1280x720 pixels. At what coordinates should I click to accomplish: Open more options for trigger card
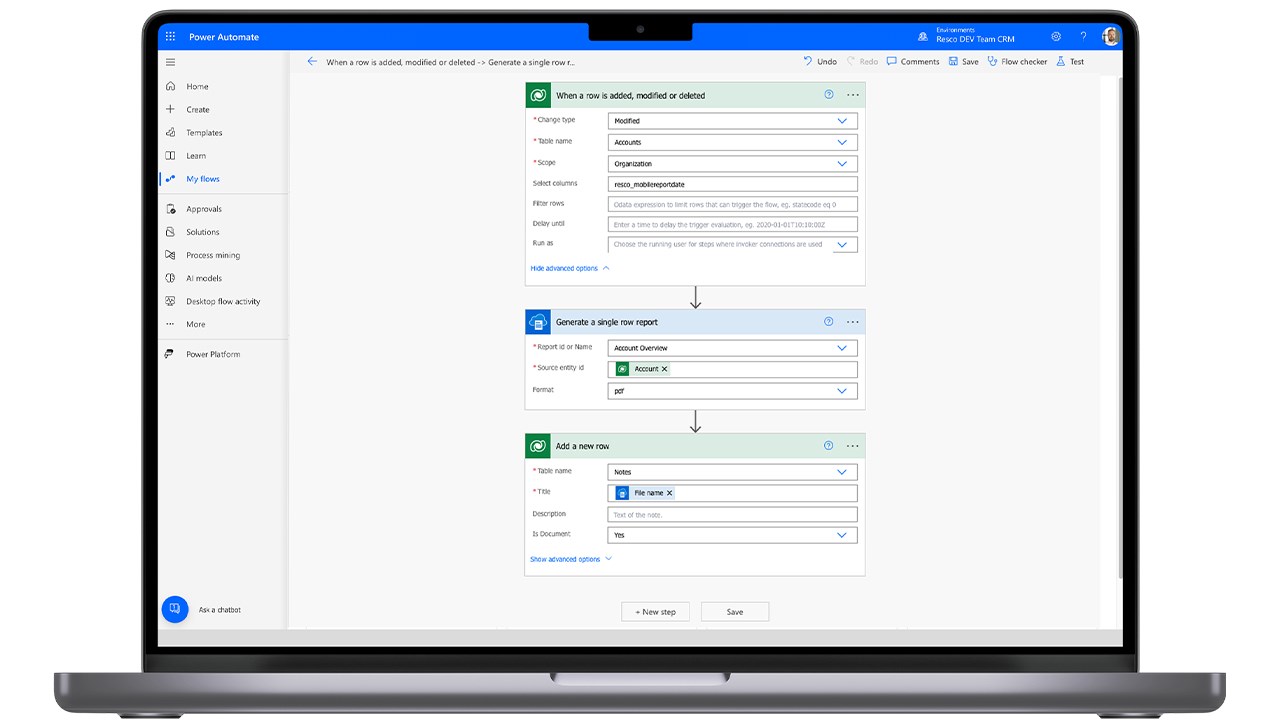click(x=853, y=95)
